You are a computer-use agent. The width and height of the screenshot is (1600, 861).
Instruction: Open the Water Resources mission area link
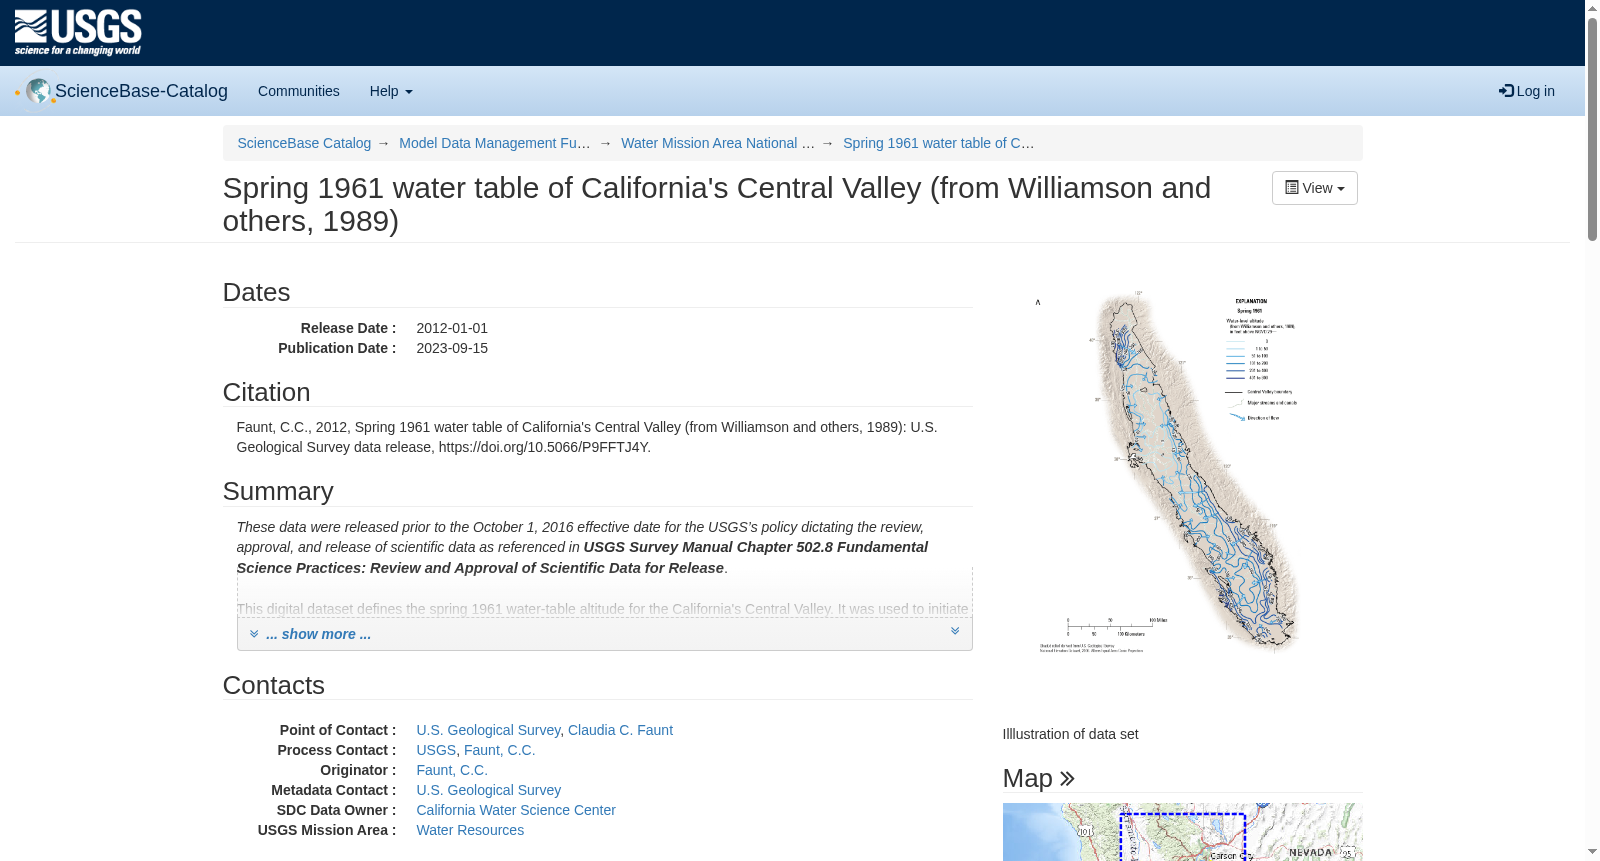coord(470,830)
